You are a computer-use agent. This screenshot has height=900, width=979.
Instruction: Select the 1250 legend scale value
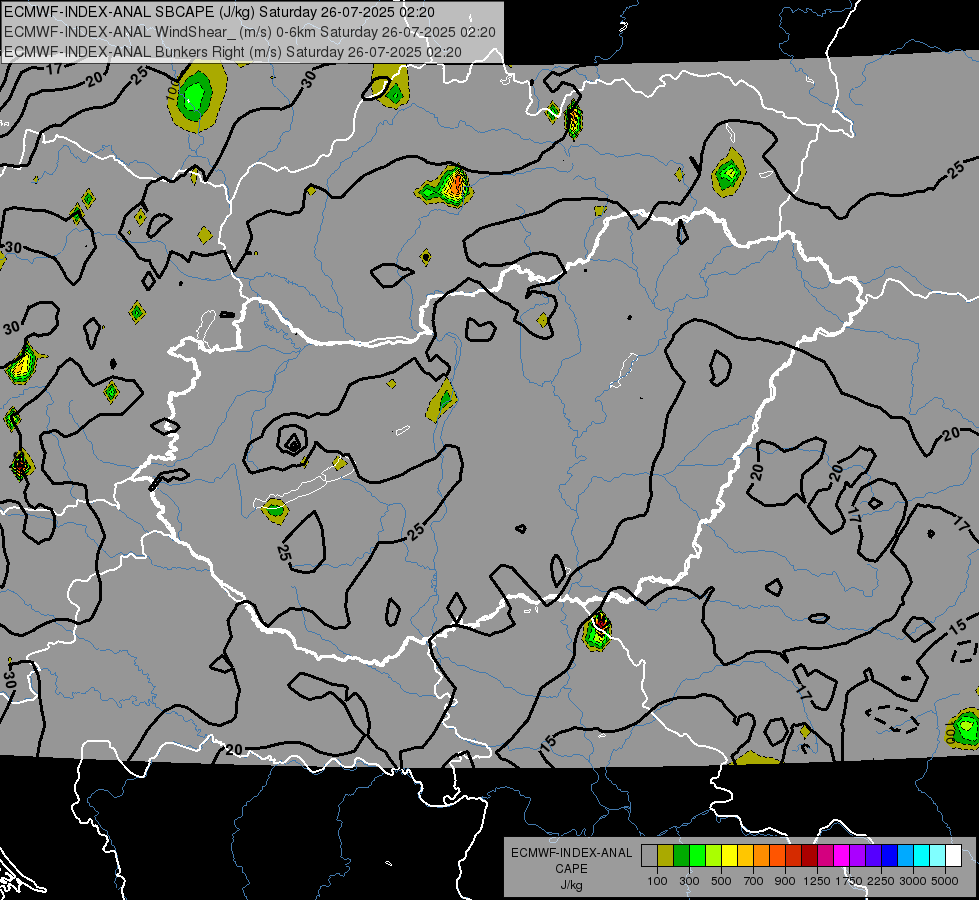(817, 881)
